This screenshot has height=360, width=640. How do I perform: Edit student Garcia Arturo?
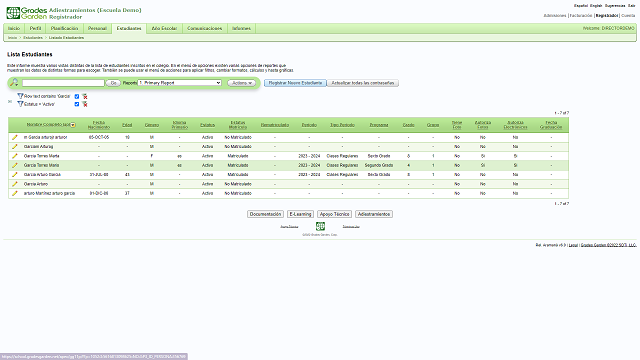click(15, 184)
